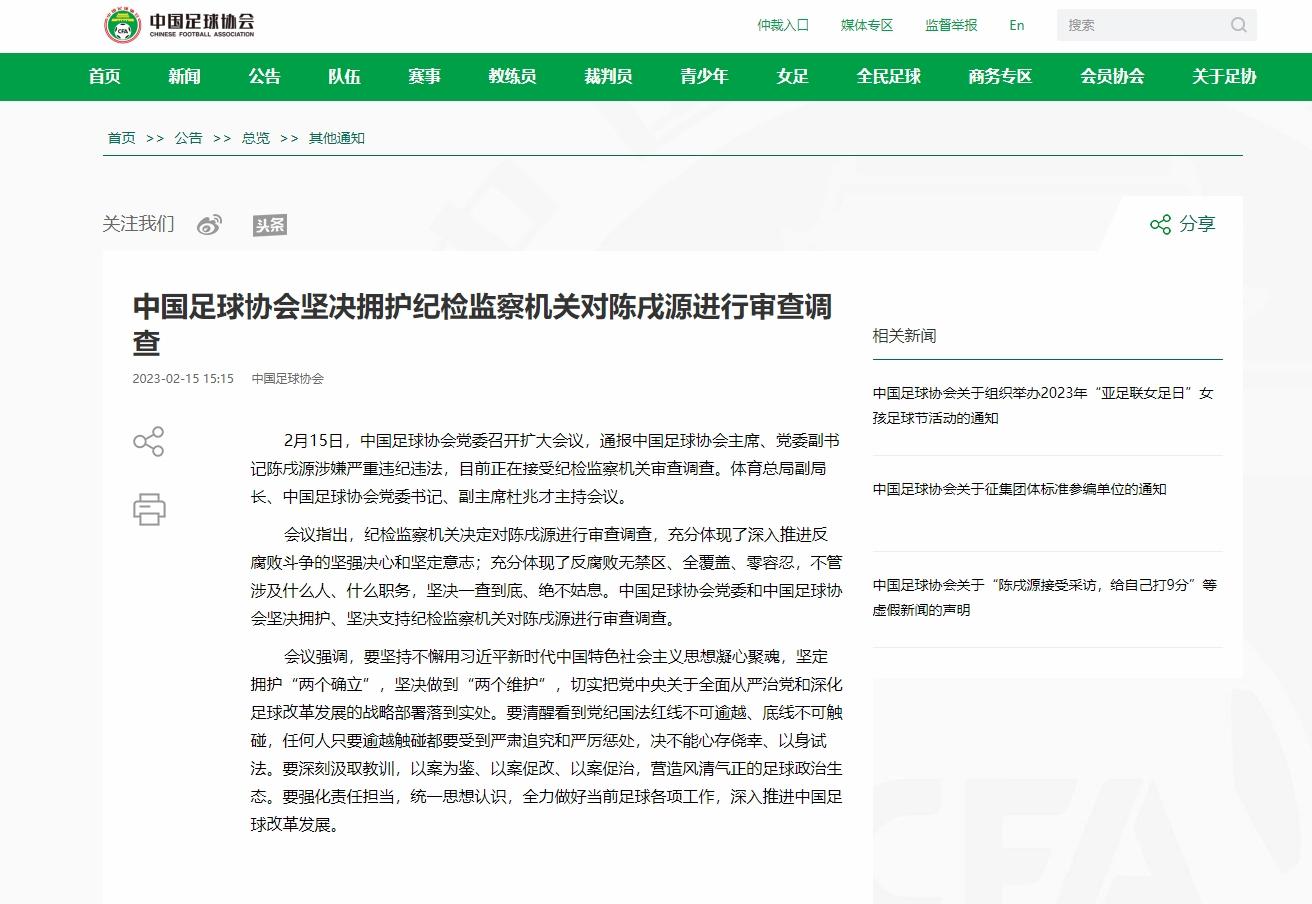Open the 监督举报 link
The width and height of the screenshot is (1312, 904).
pos(950,25)
